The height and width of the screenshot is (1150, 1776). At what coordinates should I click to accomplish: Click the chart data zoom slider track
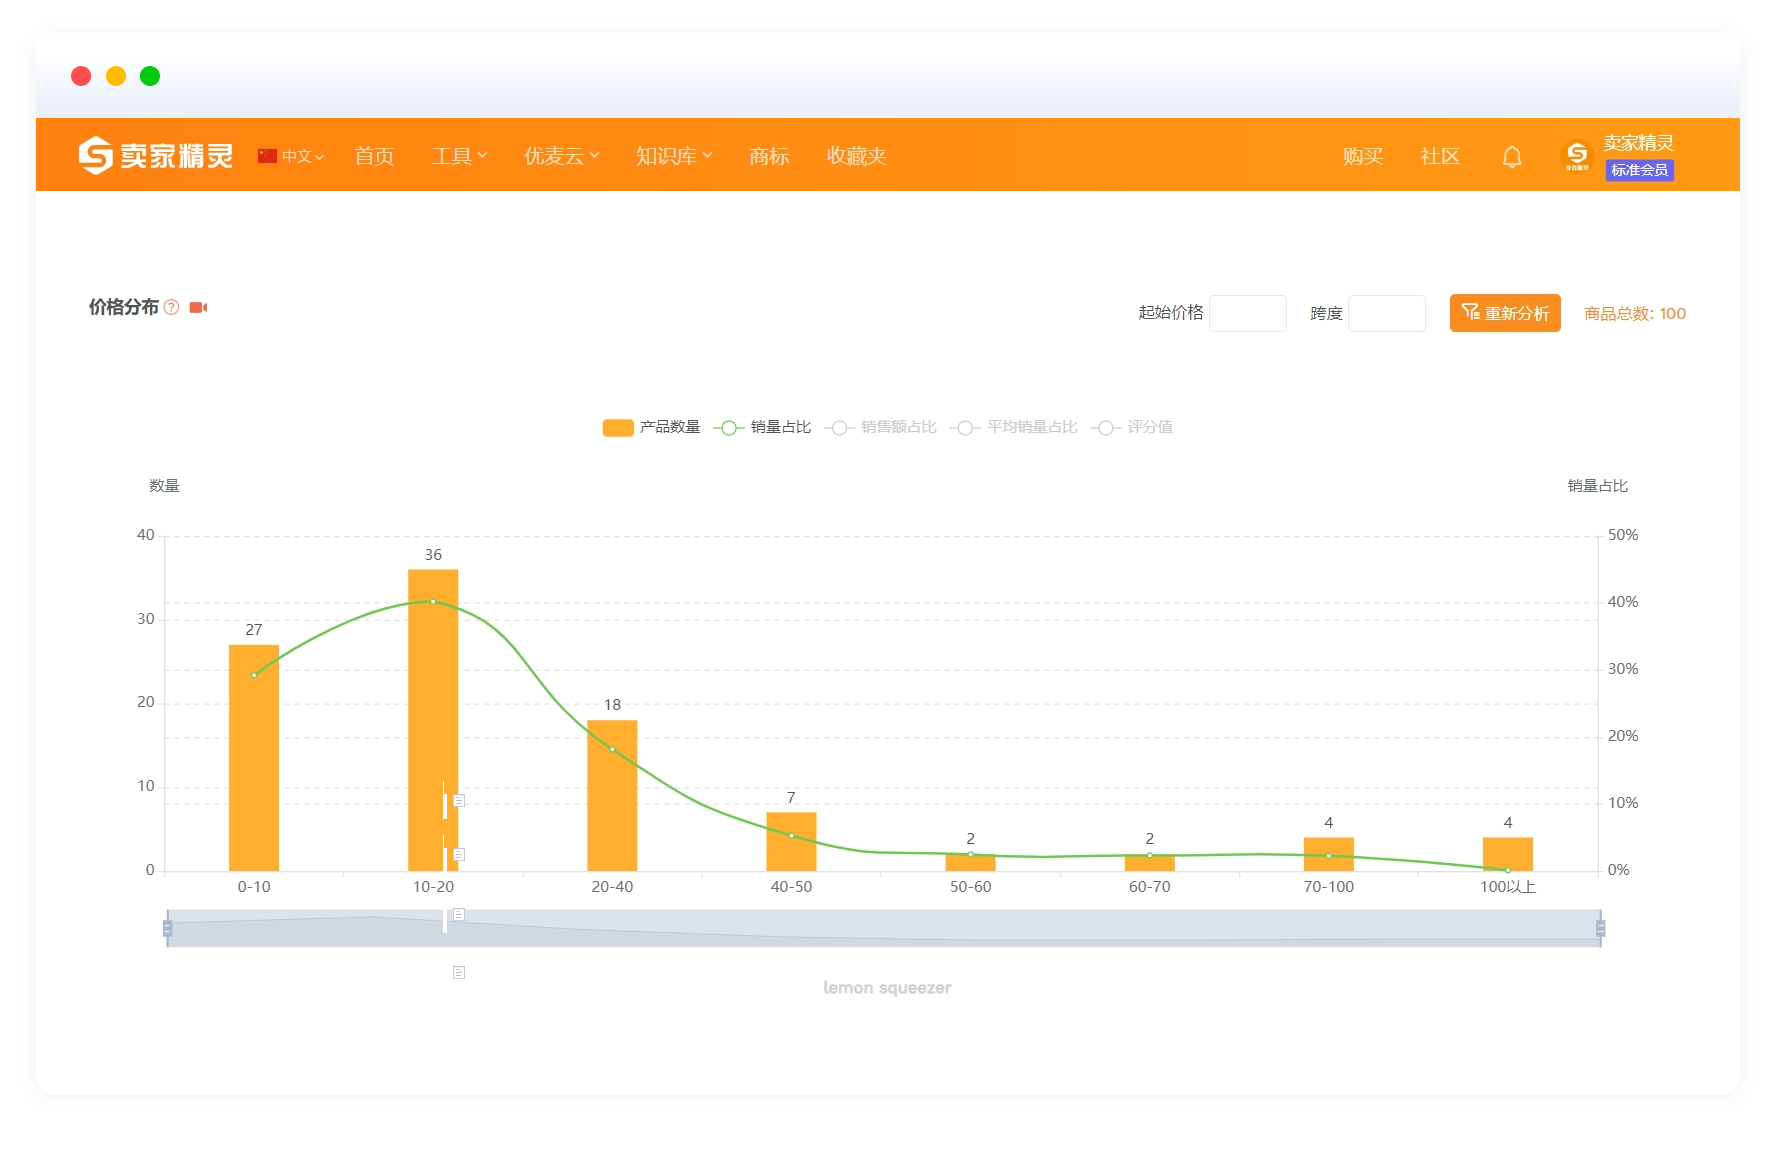884,929
